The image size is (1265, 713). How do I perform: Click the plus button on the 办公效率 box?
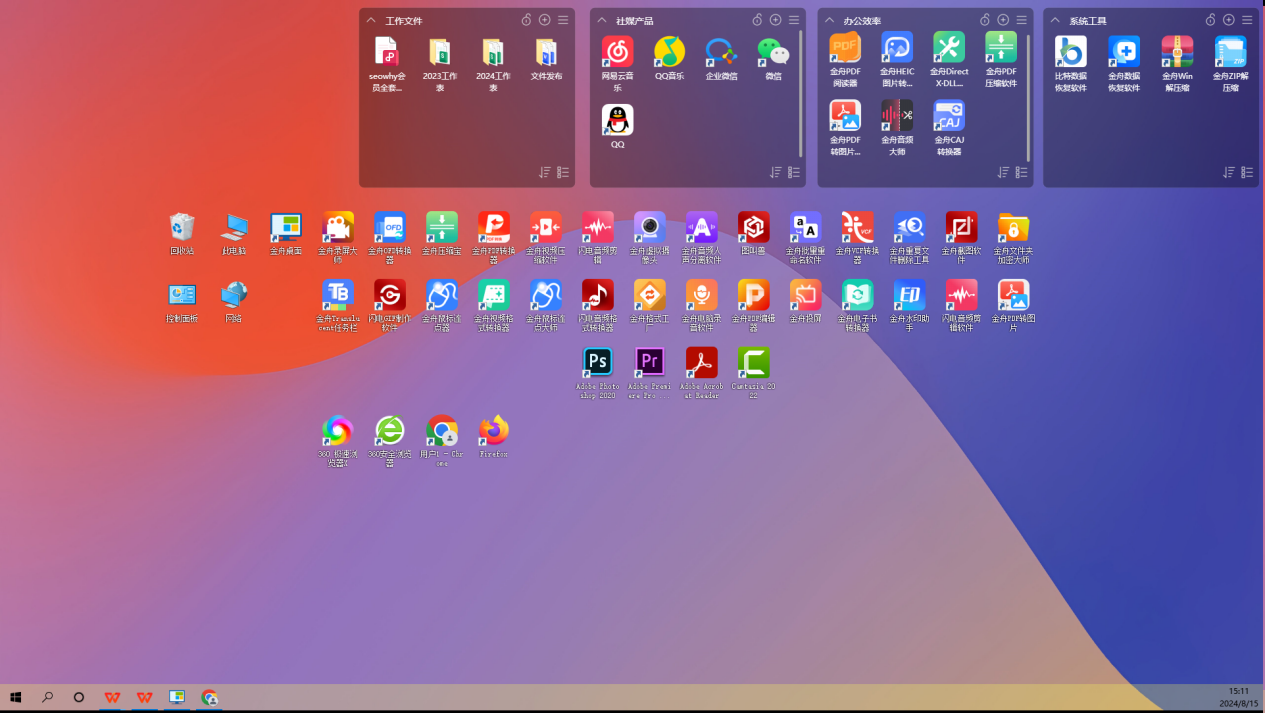[x=1003, y=18]
